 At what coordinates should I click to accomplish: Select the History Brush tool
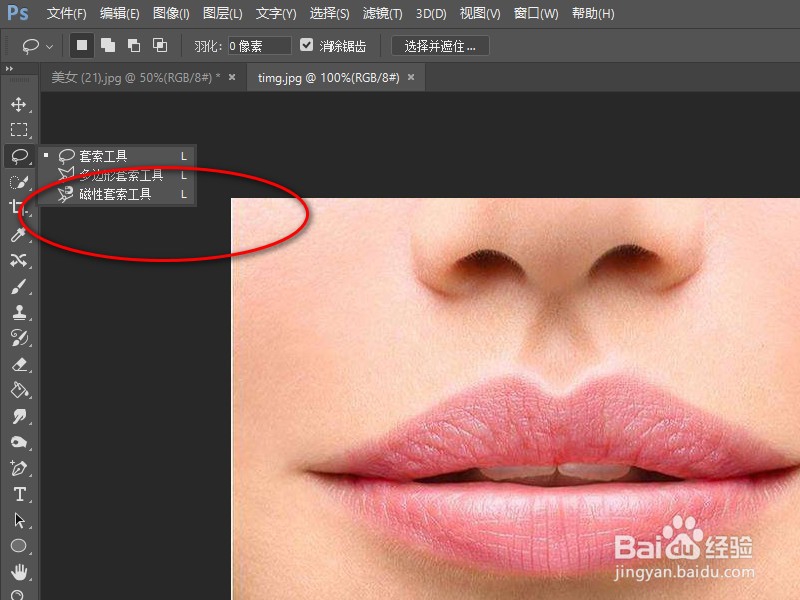tap(19, 338)
